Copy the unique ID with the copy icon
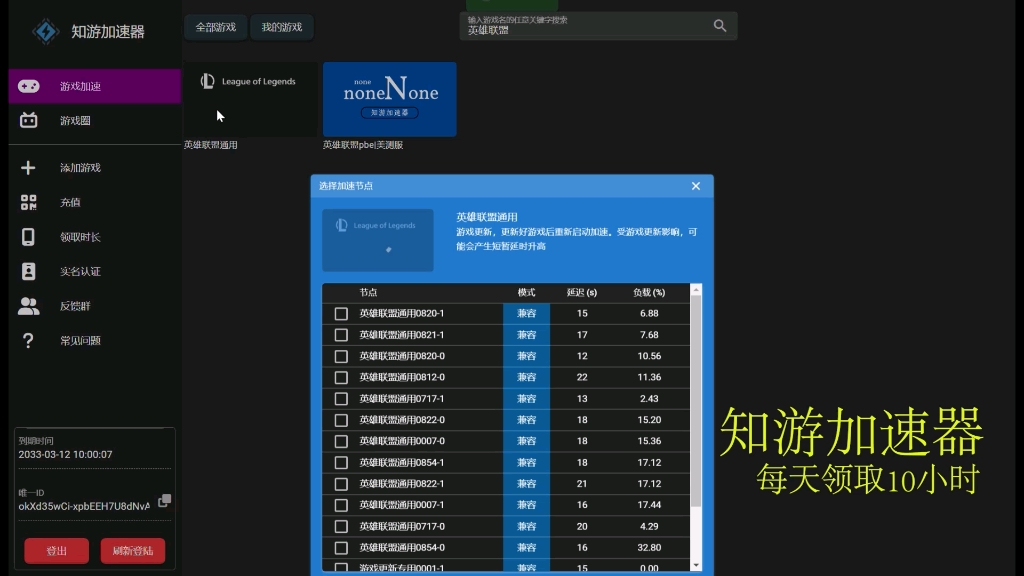Image resolution: width=1024 pixels, height=576 pixels. click(165, 501)
